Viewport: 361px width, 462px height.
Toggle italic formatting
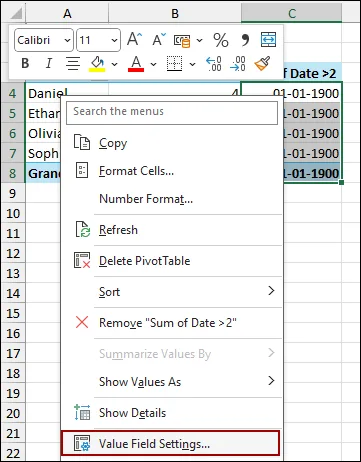click(x=49, y=63)
